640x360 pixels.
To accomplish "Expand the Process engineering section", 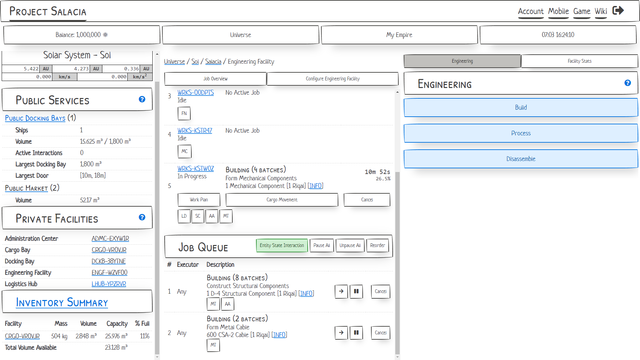I will tap(520, 133).
